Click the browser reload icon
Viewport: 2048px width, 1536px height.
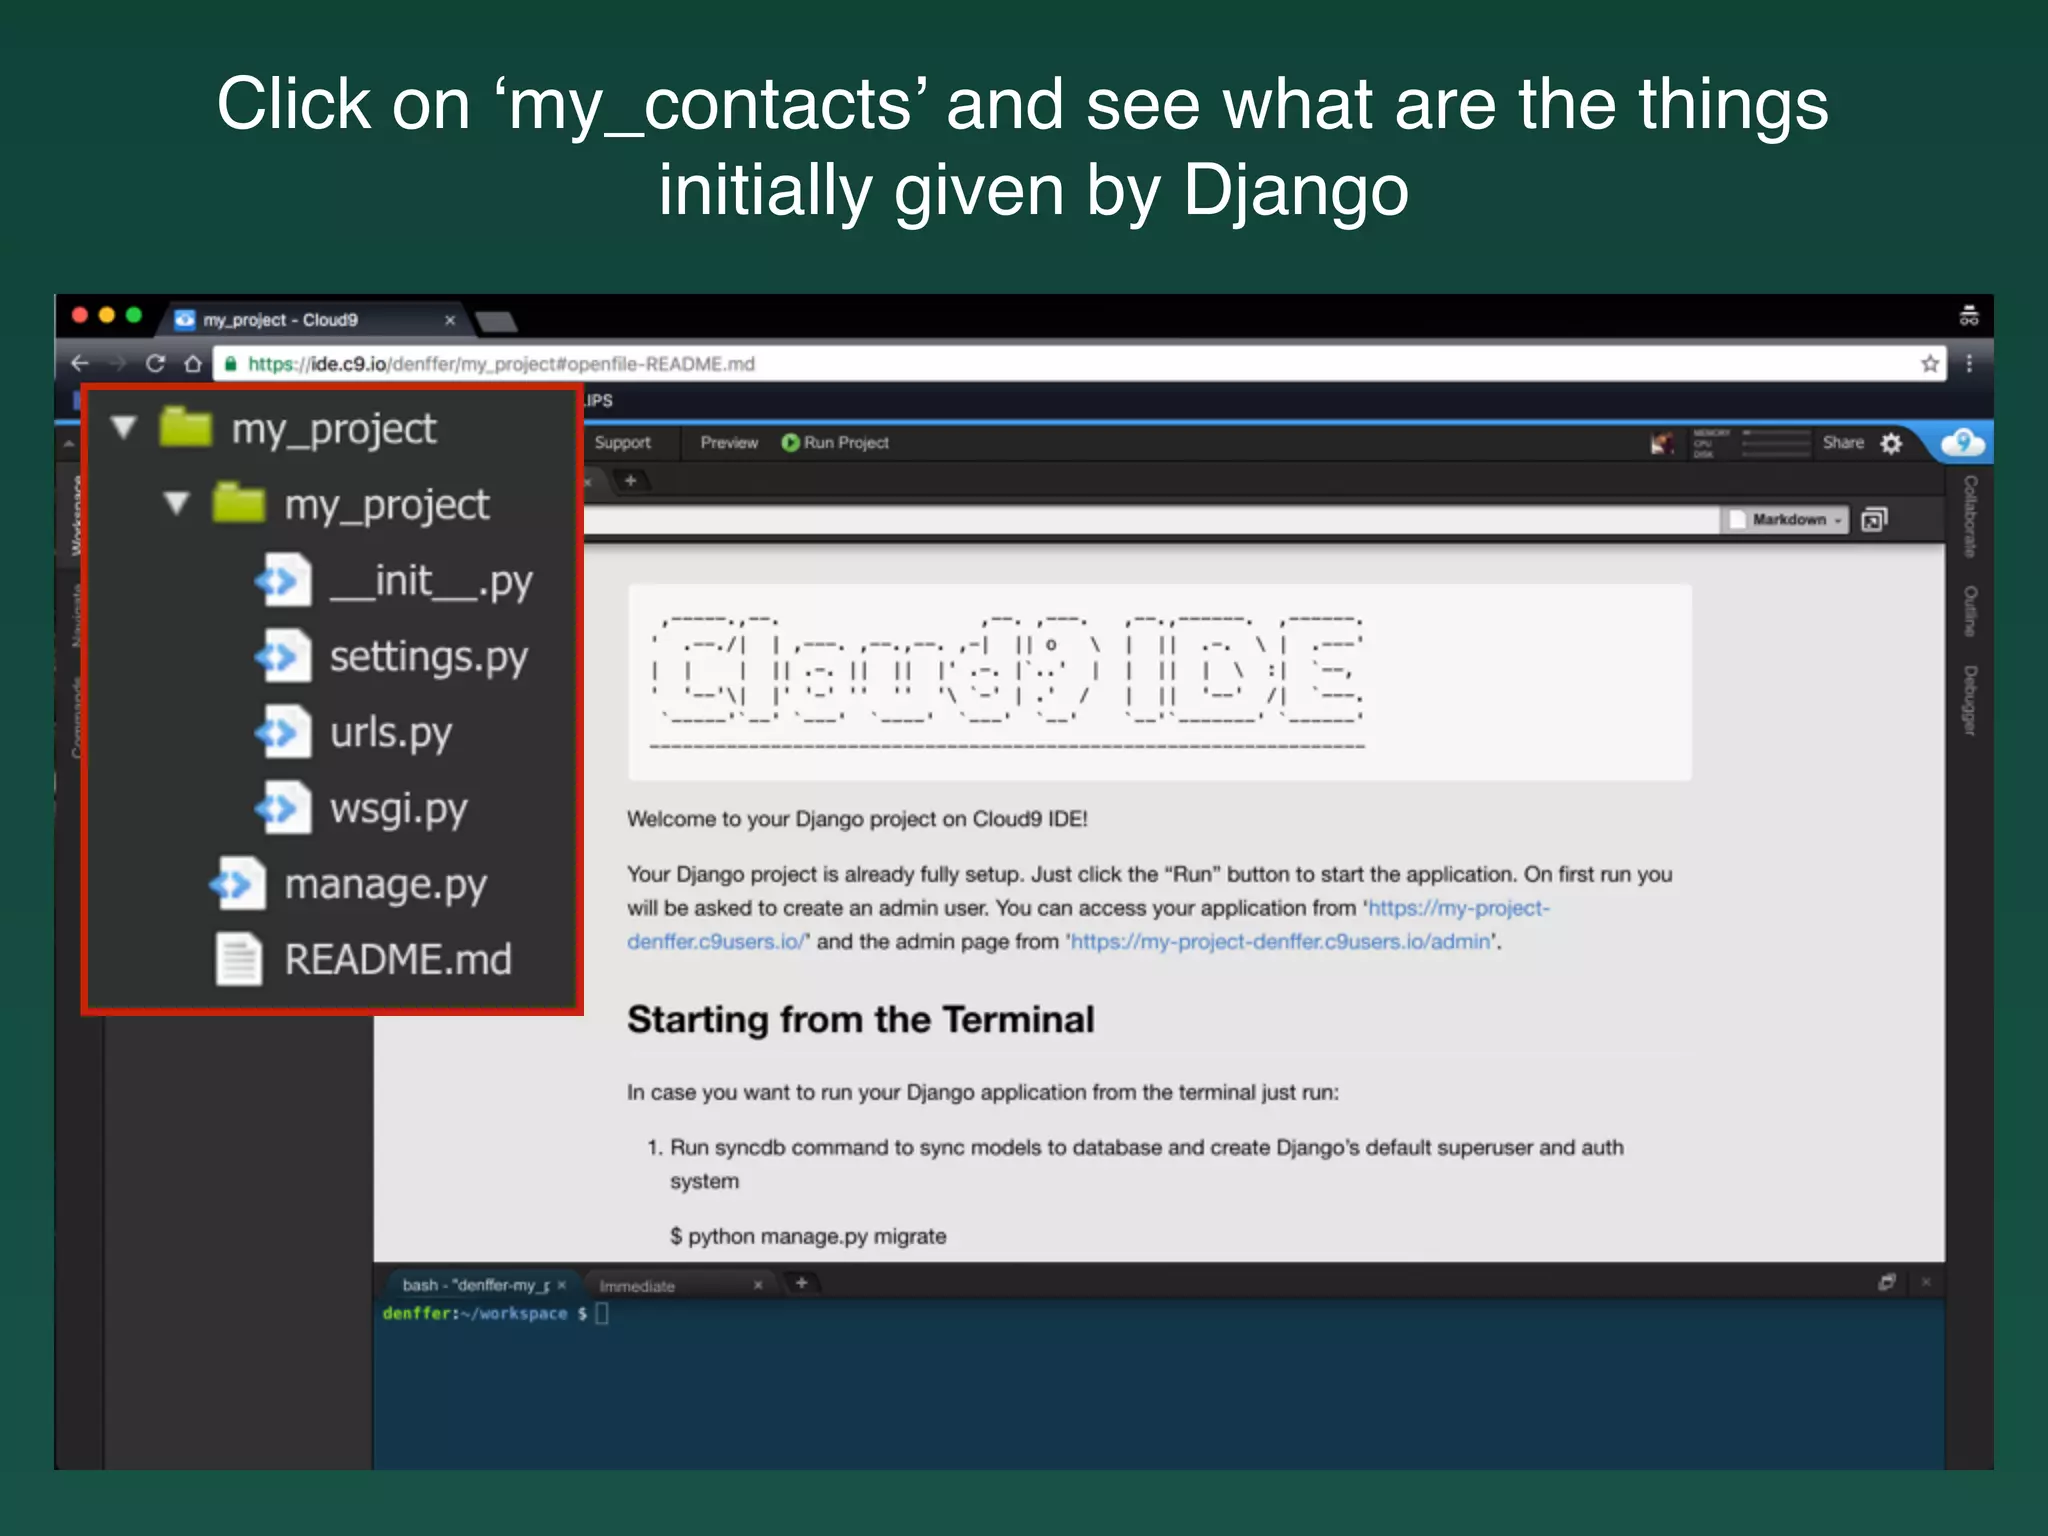point(155,364)
